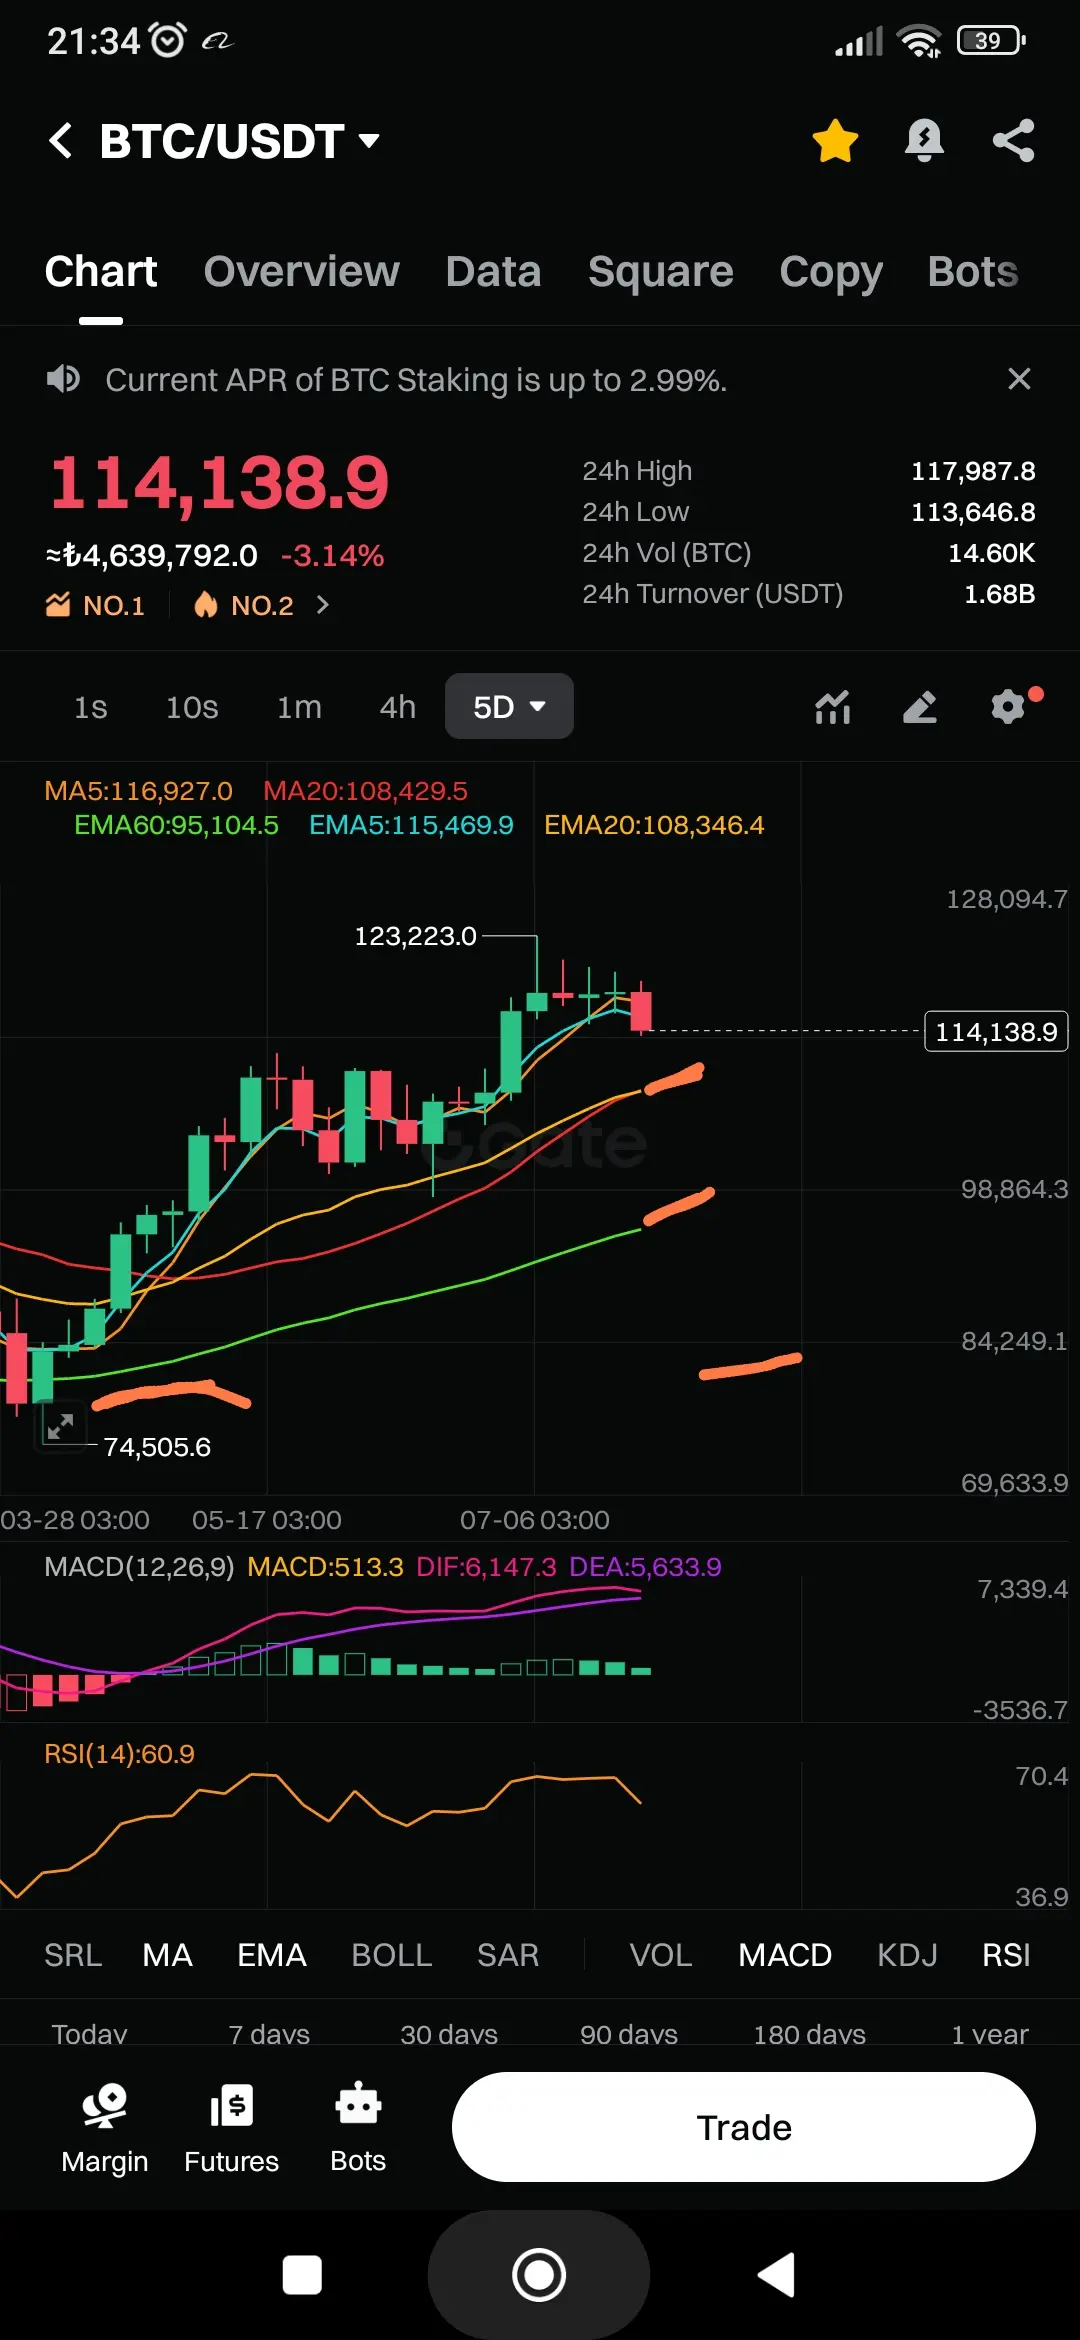1080x2340 pixels.
Task: Open the price alert bell icon
Action: 924,140
